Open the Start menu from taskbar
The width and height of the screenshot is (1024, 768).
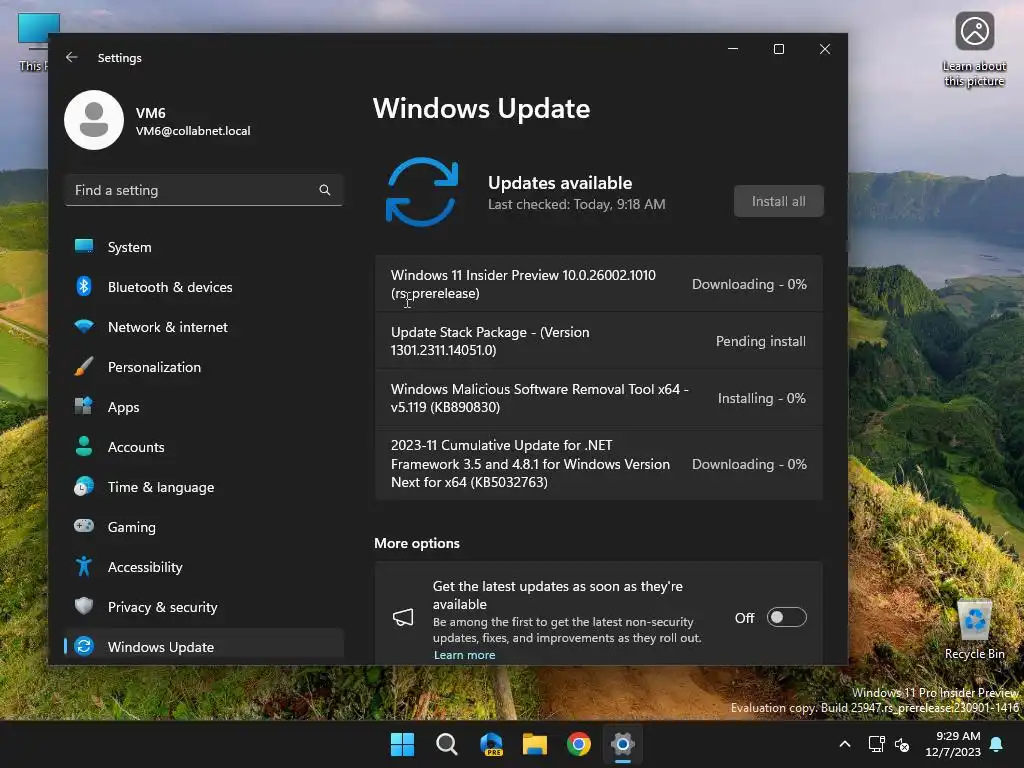click(x=402, y=744)
